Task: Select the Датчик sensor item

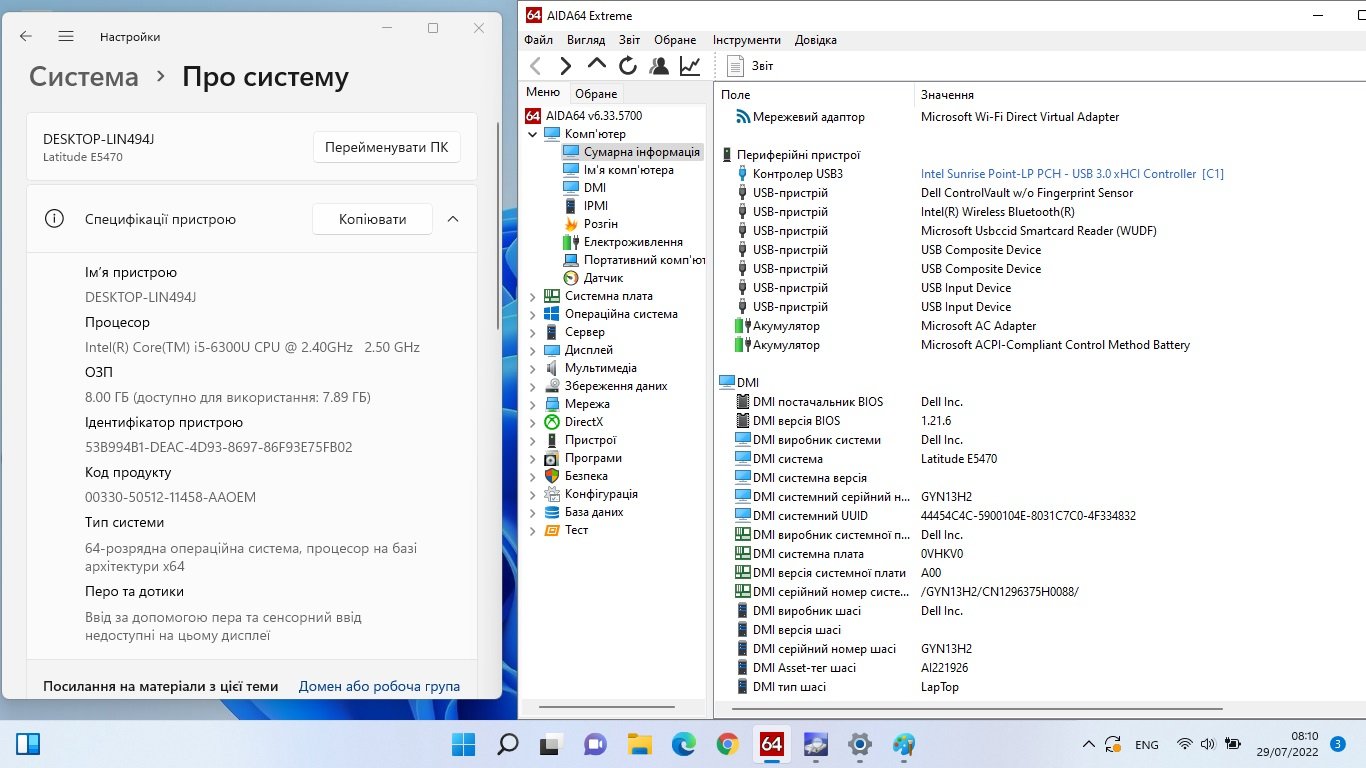Action: 603,278
